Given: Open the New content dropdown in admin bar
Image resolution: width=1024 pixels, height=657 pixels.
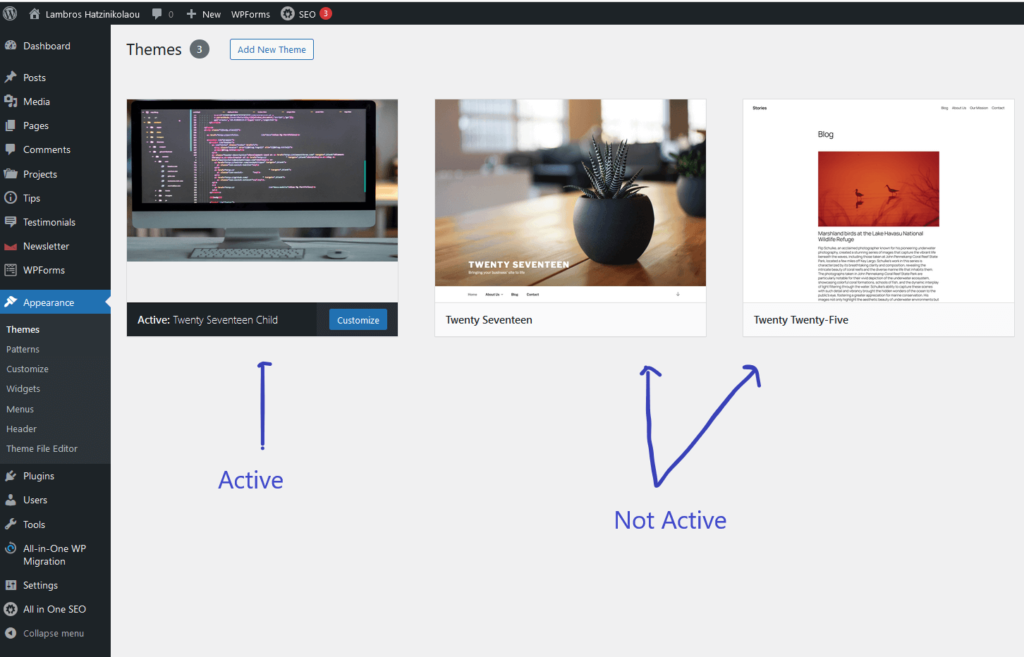Looking at the screenshot, I should point(203,14).
